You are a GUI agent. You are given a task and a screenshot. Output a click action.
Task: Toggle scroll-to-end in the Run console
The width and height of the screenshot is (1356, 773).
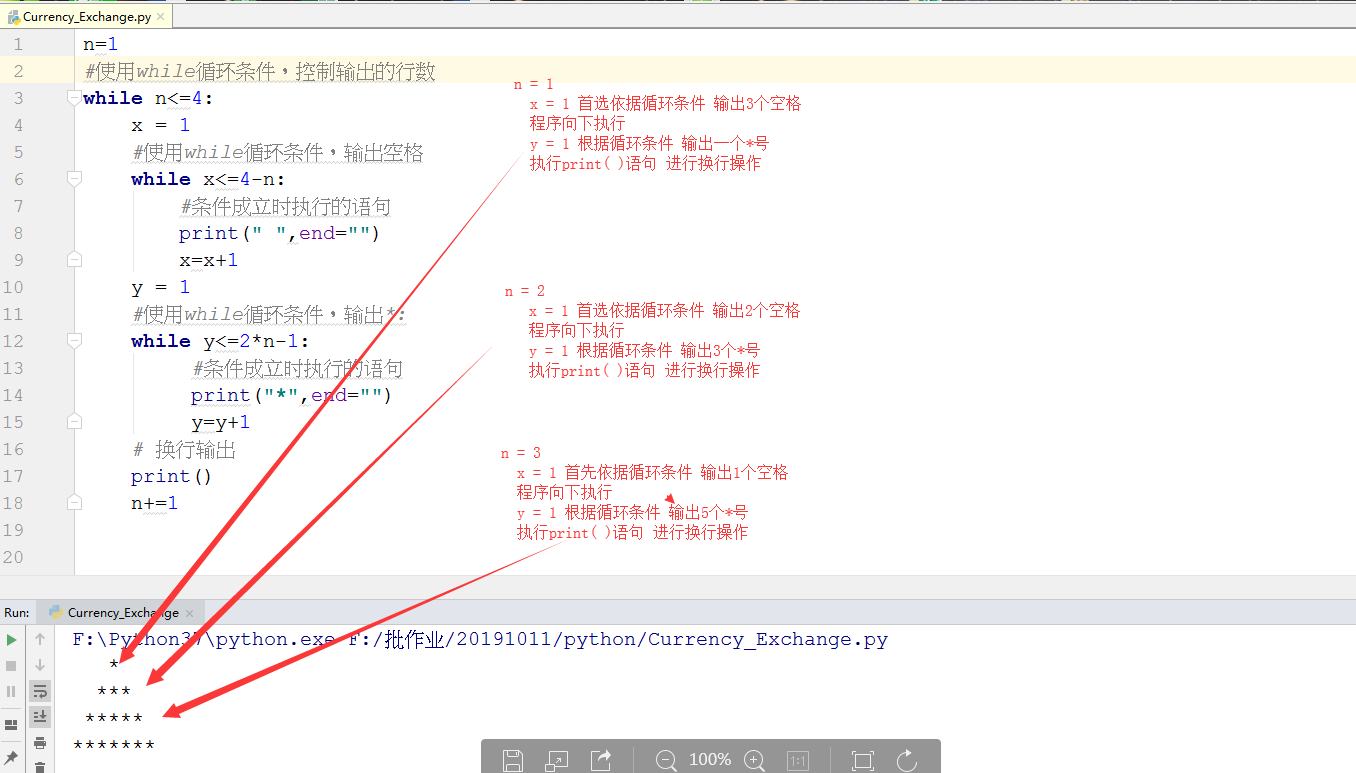tap(40, 716)
